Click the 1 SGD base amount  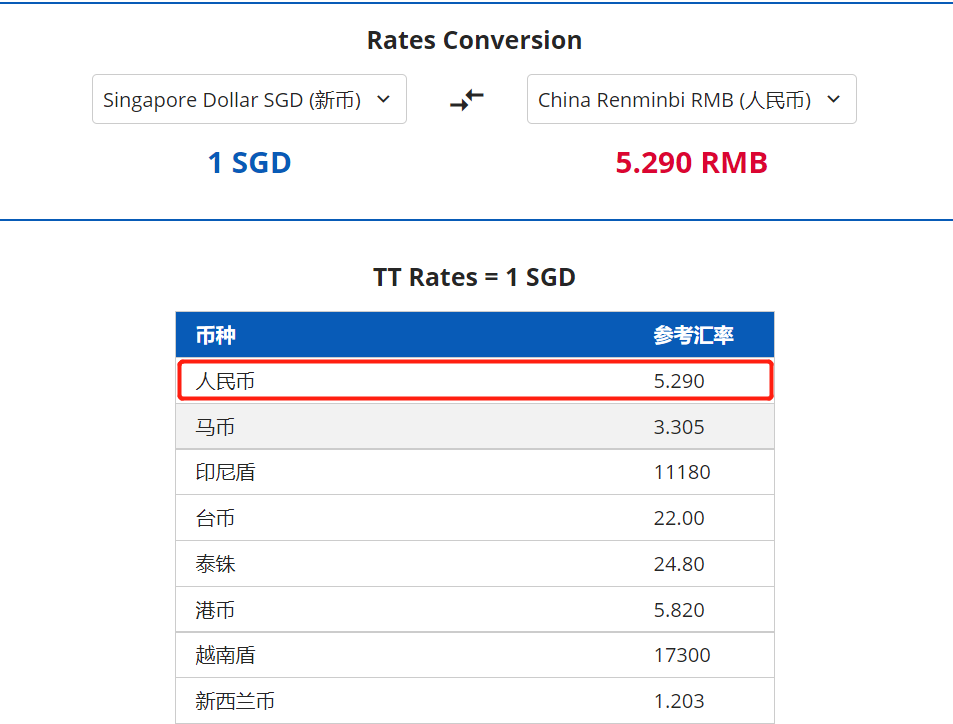249,163
